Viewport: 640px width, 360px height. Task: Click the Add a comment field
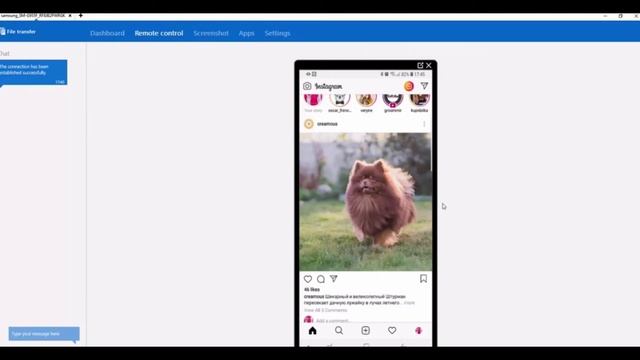tap(333, 321)
